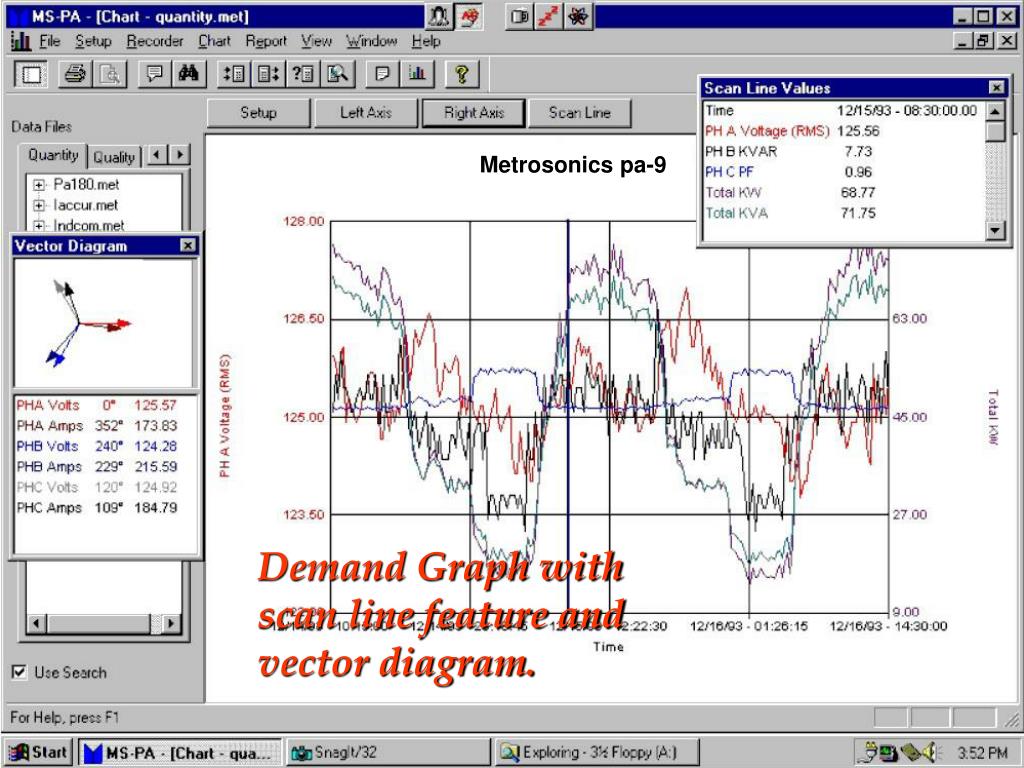
Task: Click the right axis arrows toolbar icon
Action: click(x=268, y=74)
